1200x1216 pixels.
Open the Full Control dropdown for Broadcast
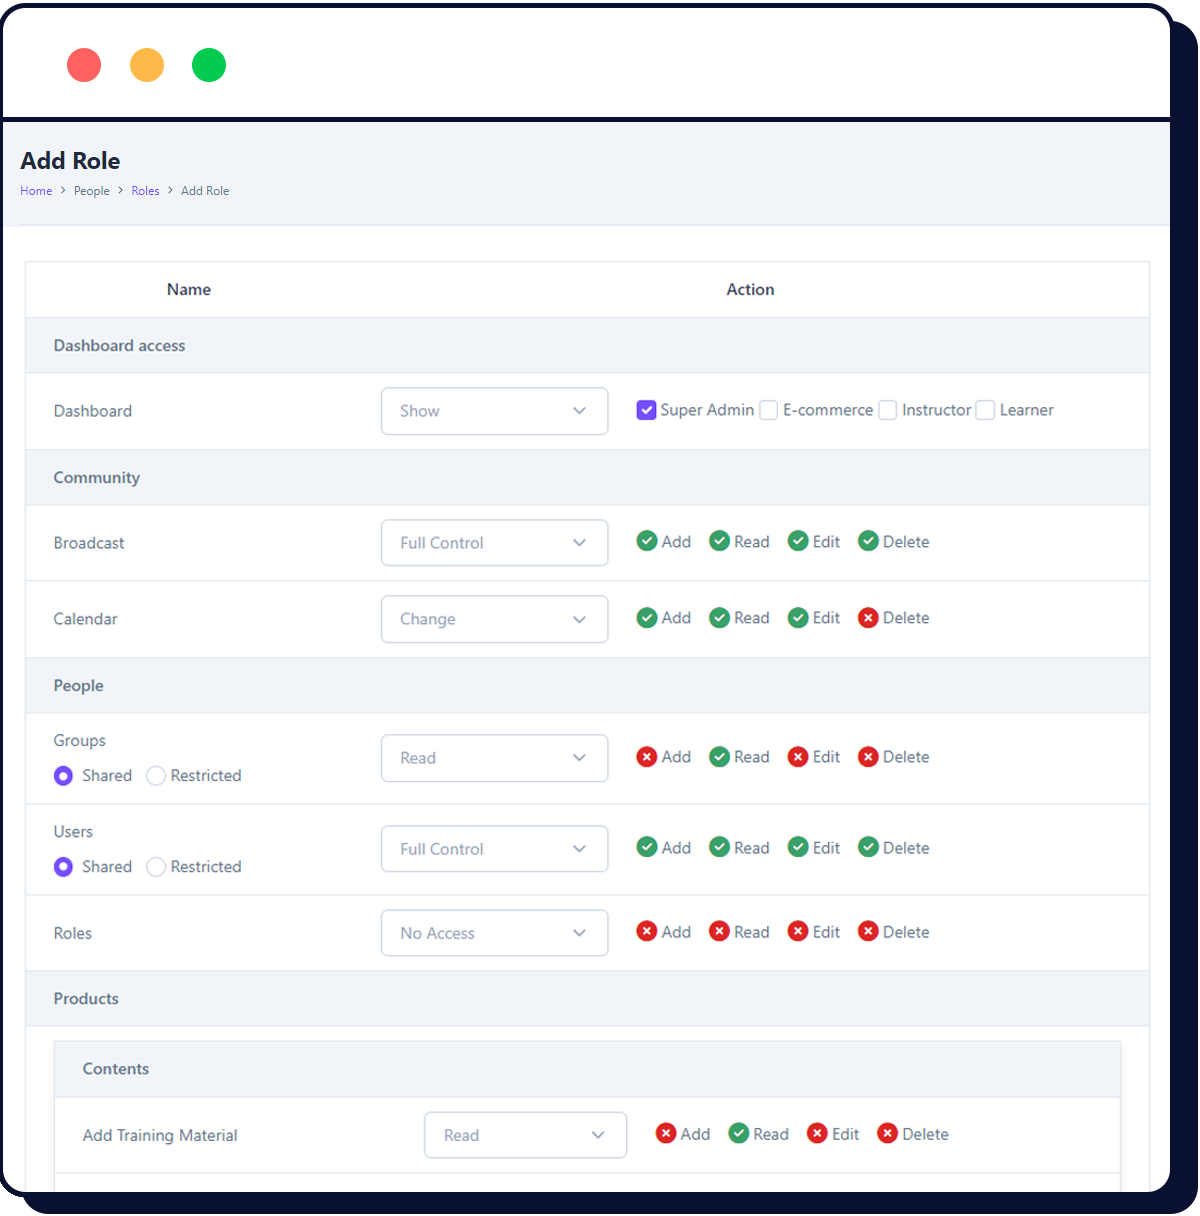point(494,542)
